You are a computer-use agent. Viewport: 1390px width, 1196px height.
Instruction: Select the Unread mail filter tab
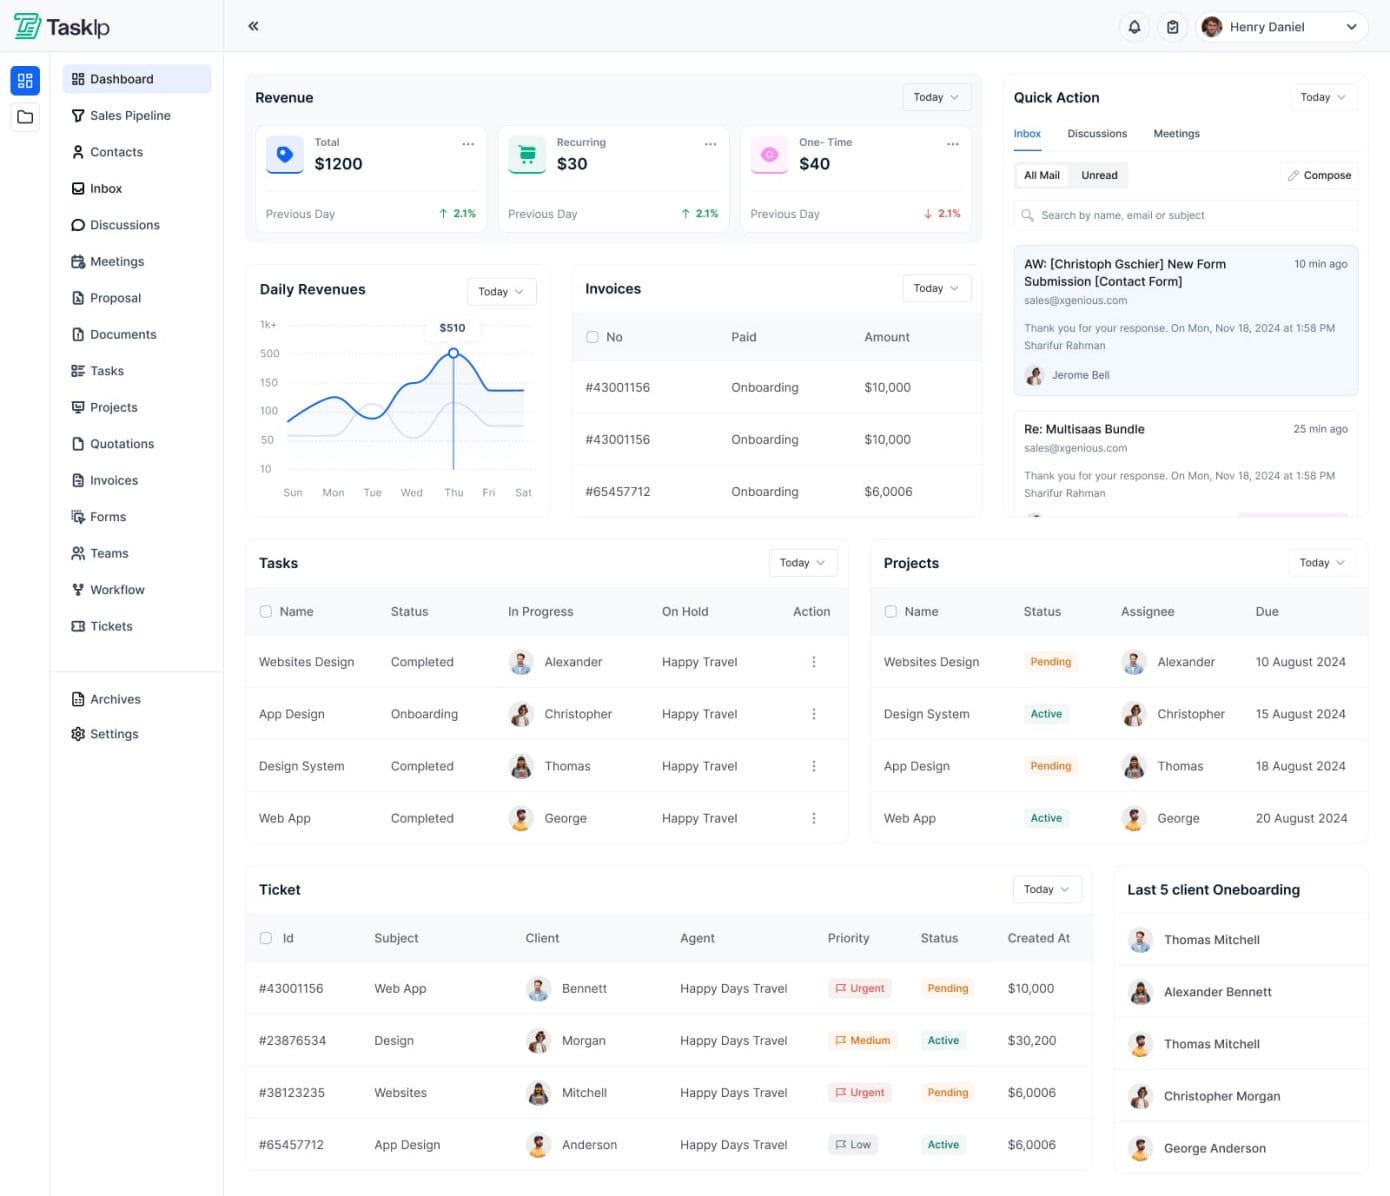point(1099,175)
